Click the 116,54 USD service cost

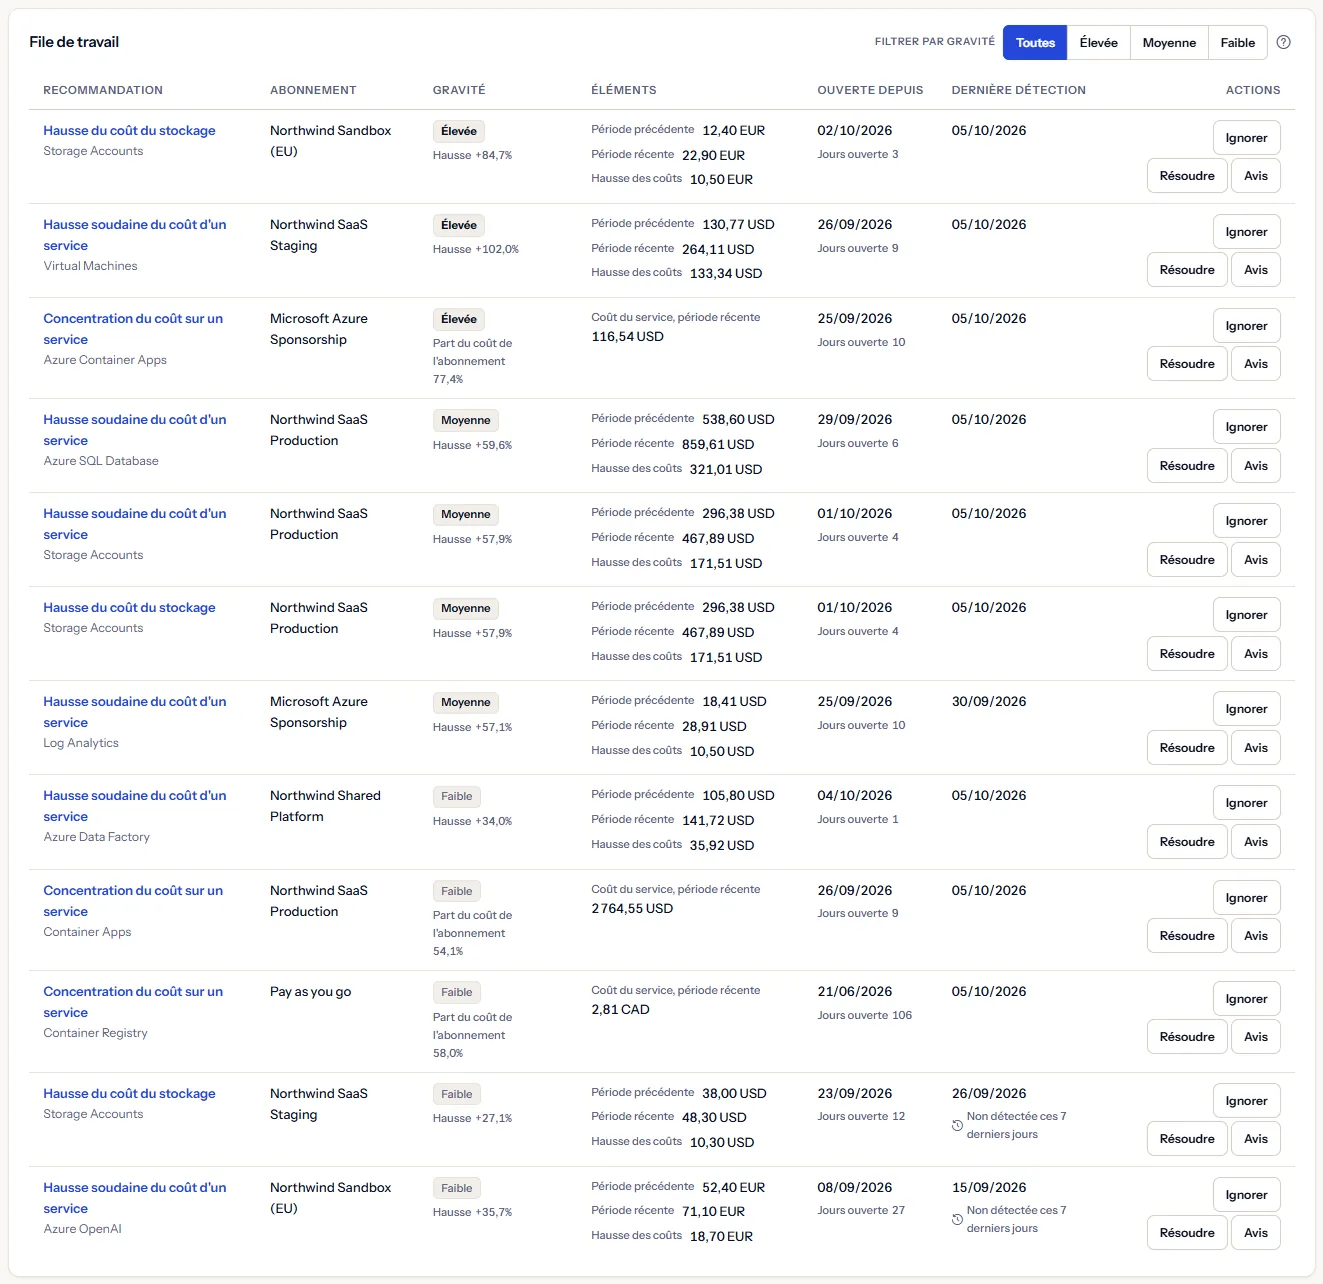(x=627, y=337)
